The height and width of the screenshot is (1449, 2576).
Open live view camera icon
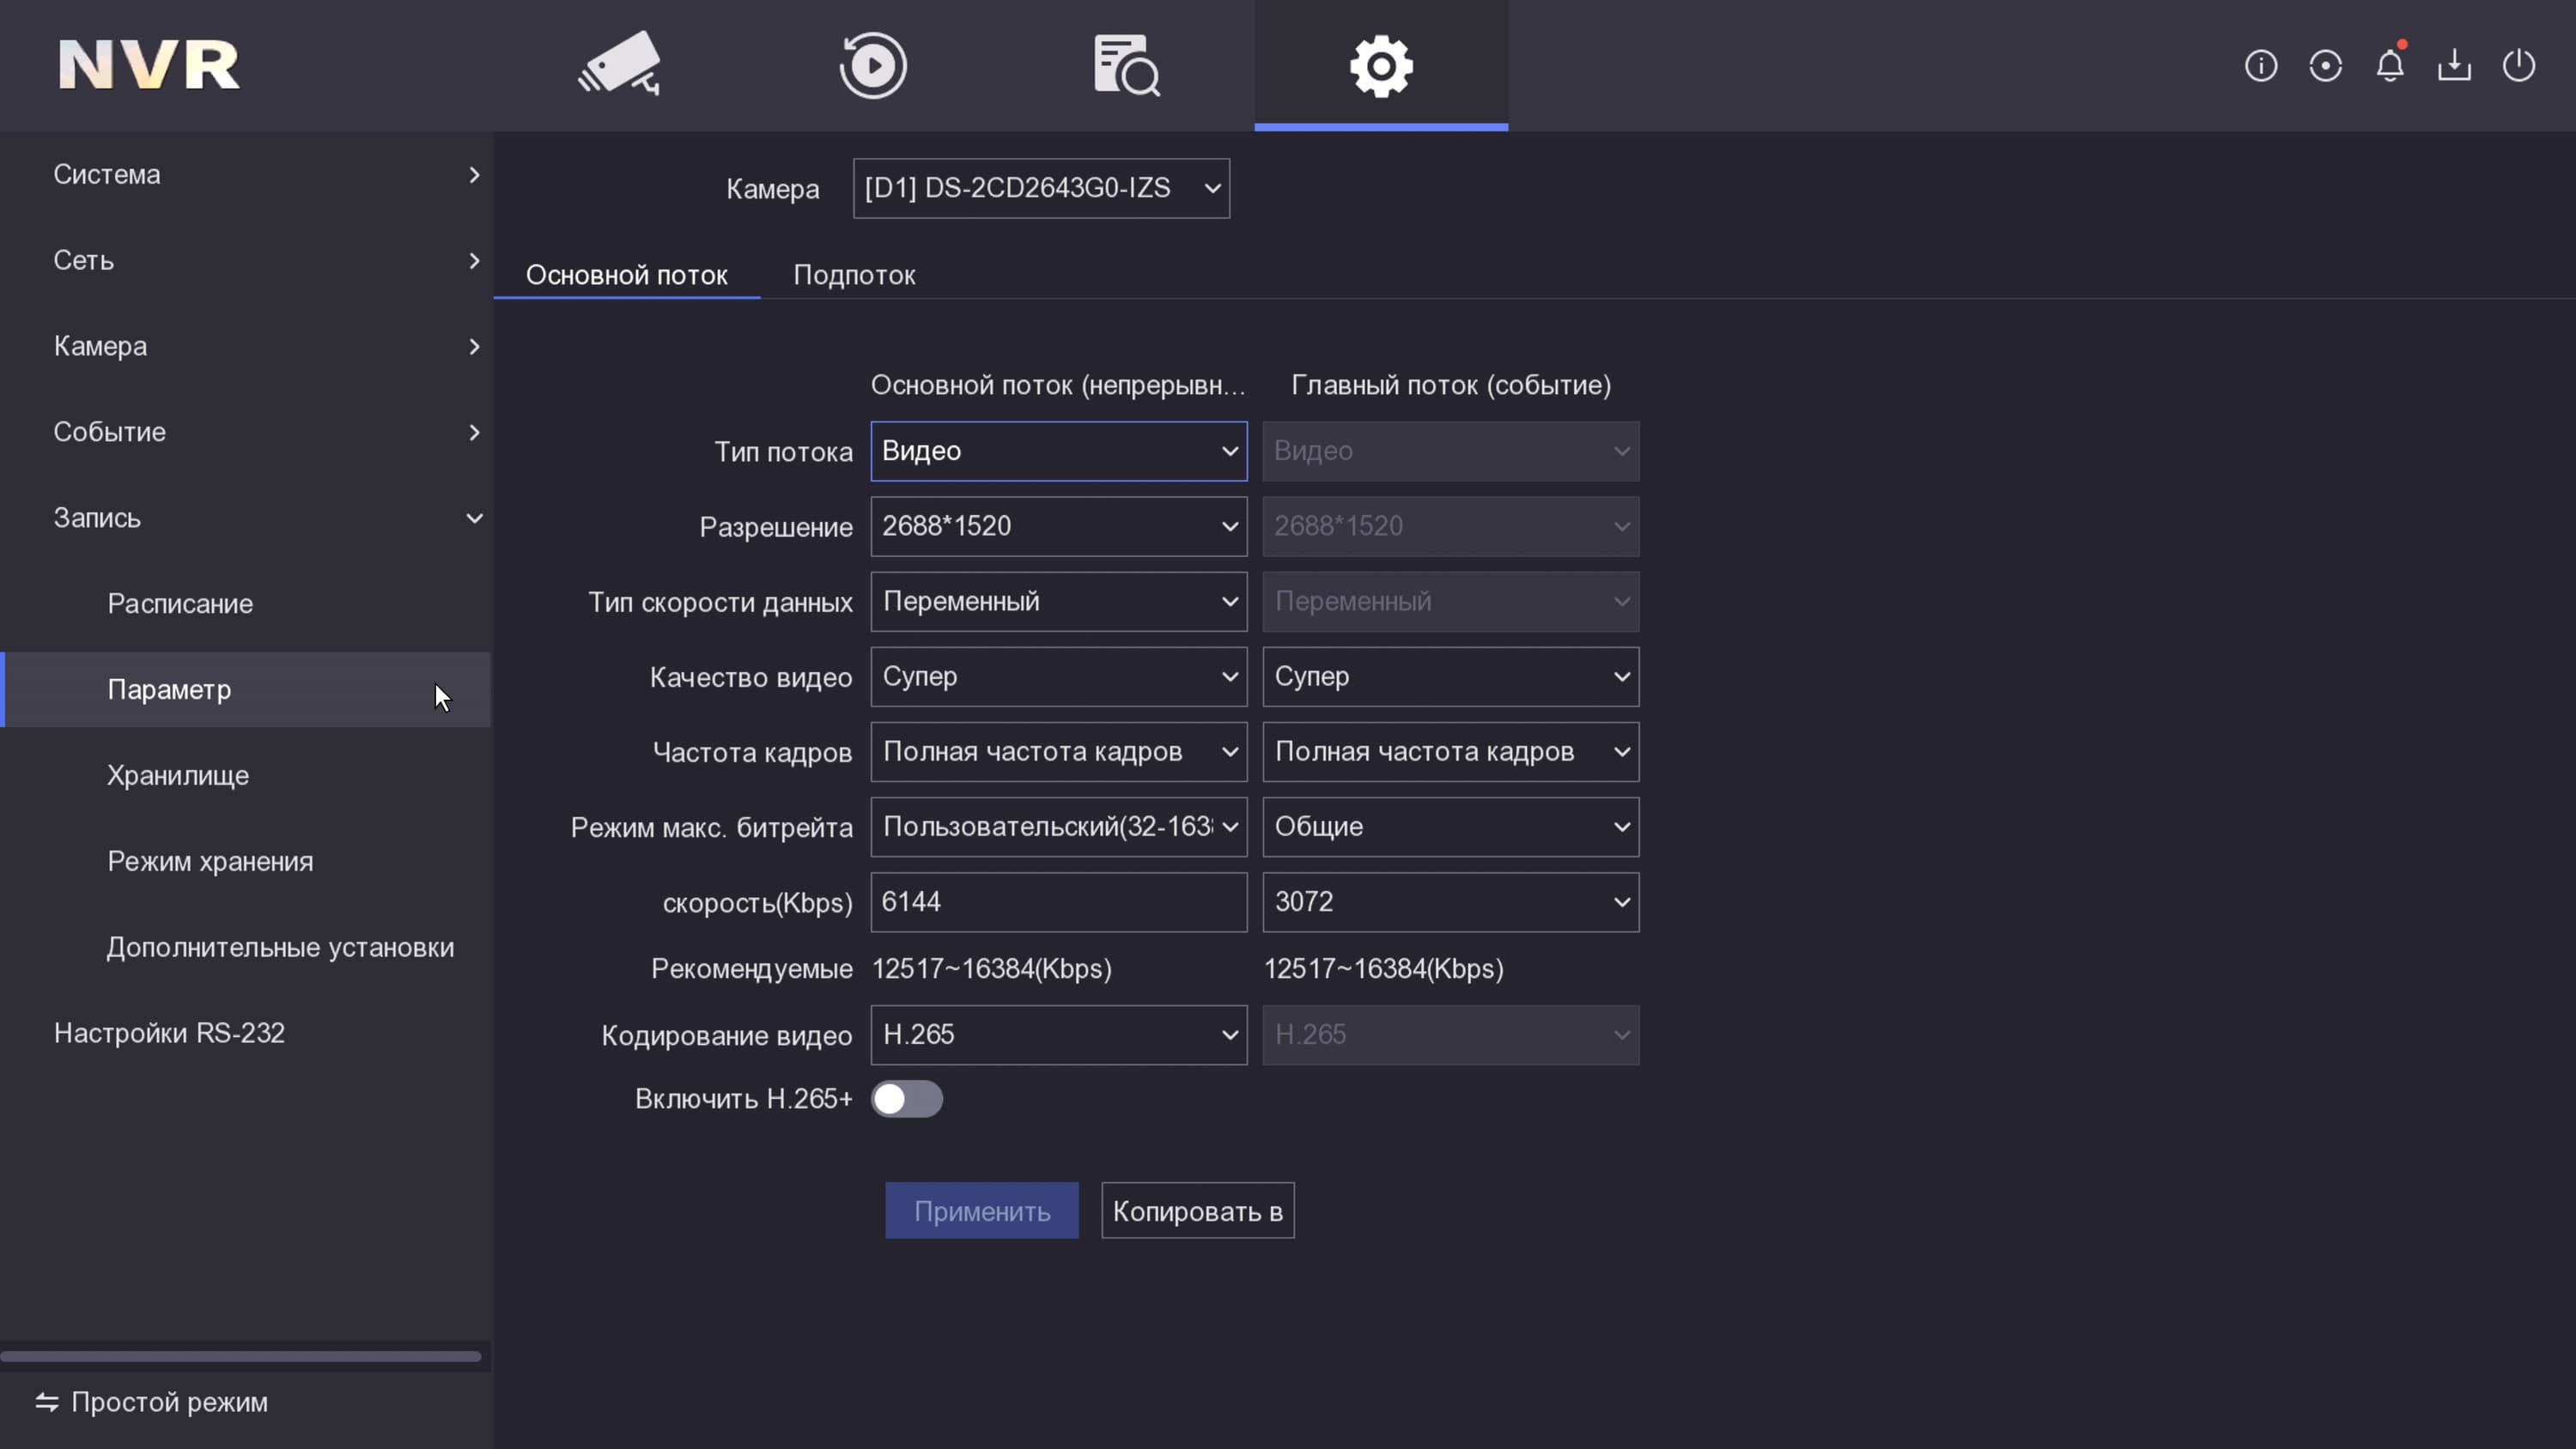619,65
